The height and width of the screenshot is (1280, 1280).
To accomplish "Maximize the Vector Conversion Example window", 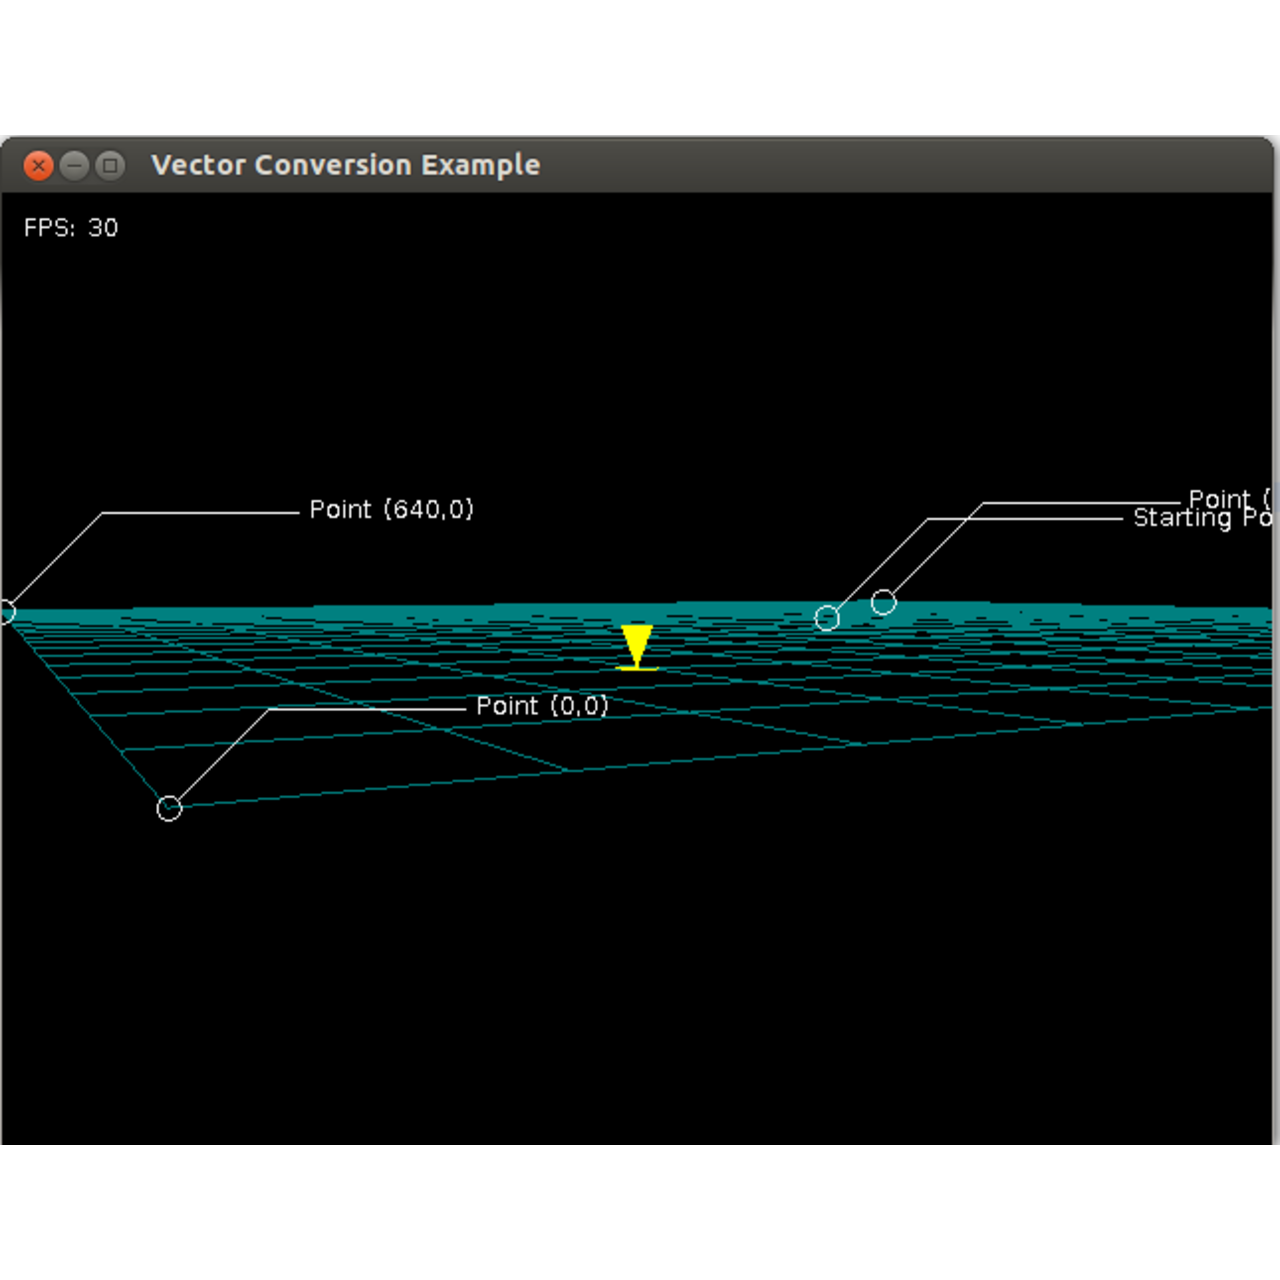I will [111, 165].
